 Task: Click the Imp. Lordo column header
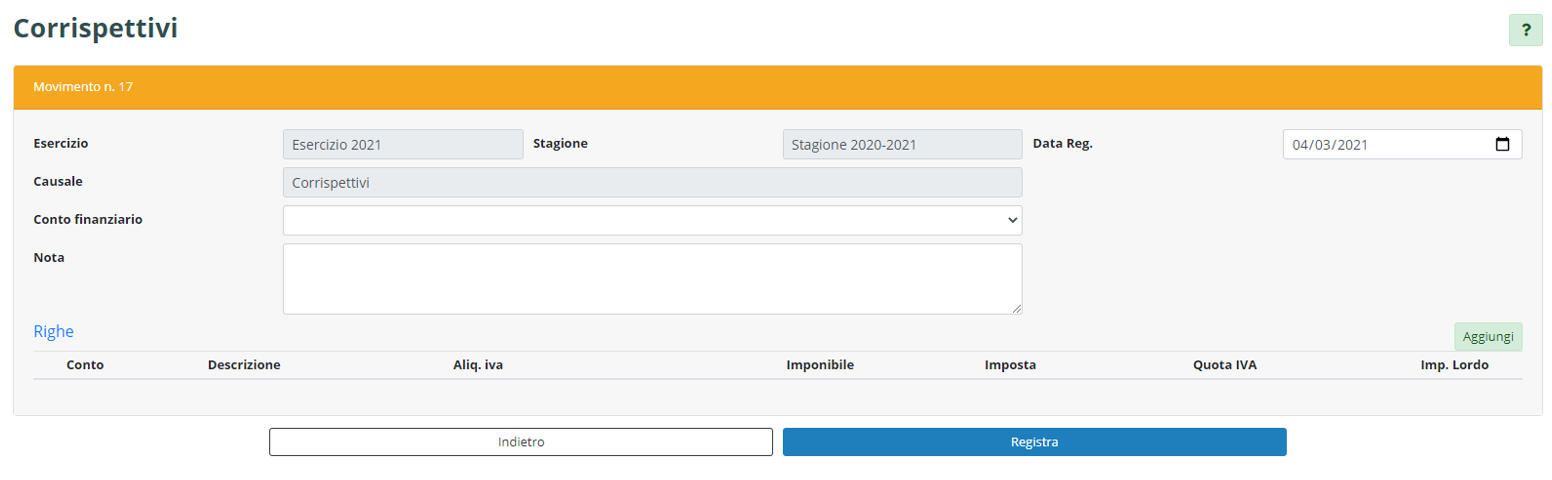(x=1454, y=365)
